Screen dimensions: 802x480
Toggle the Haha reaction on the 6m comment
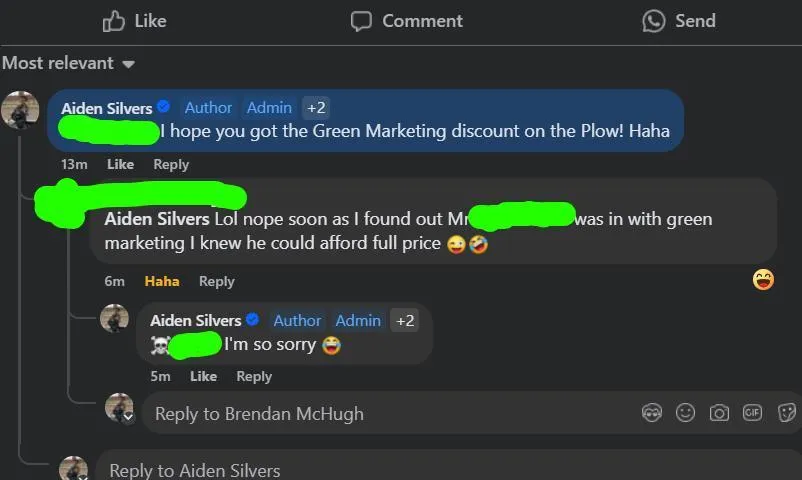162,281
